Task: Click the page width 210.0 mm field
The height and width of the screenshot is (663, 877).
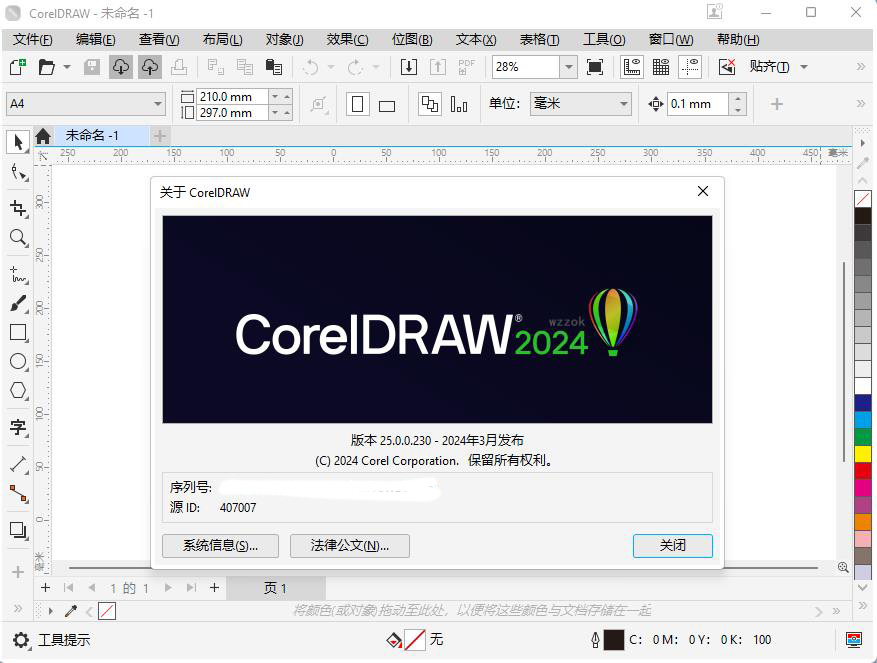Action: tap(233, 97)
